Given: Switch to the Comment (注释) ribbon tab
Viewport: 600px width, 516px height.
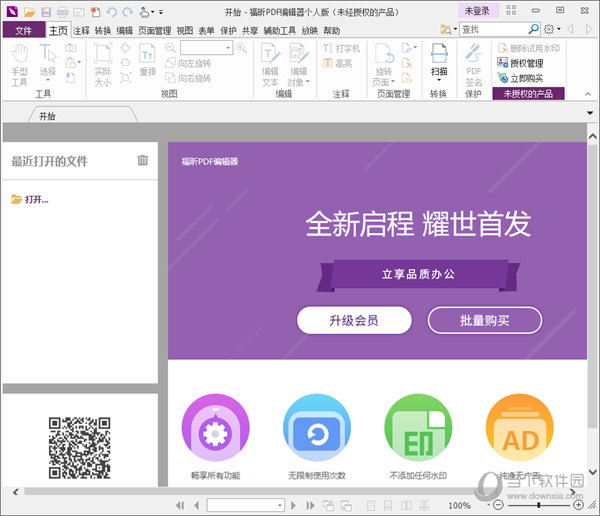Looking at the screenshot, I should tap(81, 31).
